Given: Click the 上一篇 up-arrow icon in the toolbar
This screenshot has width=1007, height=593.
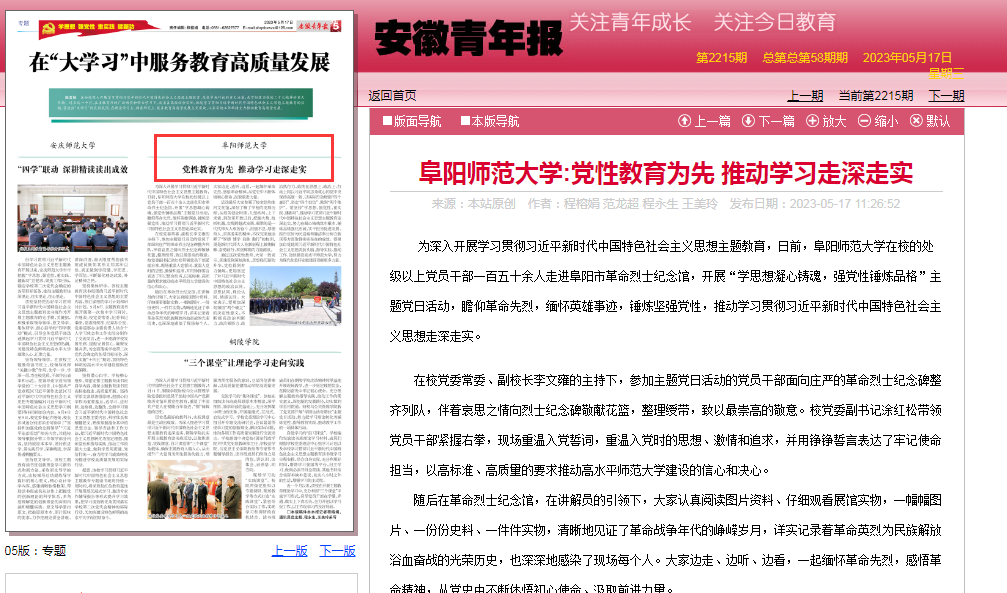Looking at the screenshot, I should point(684,121).
